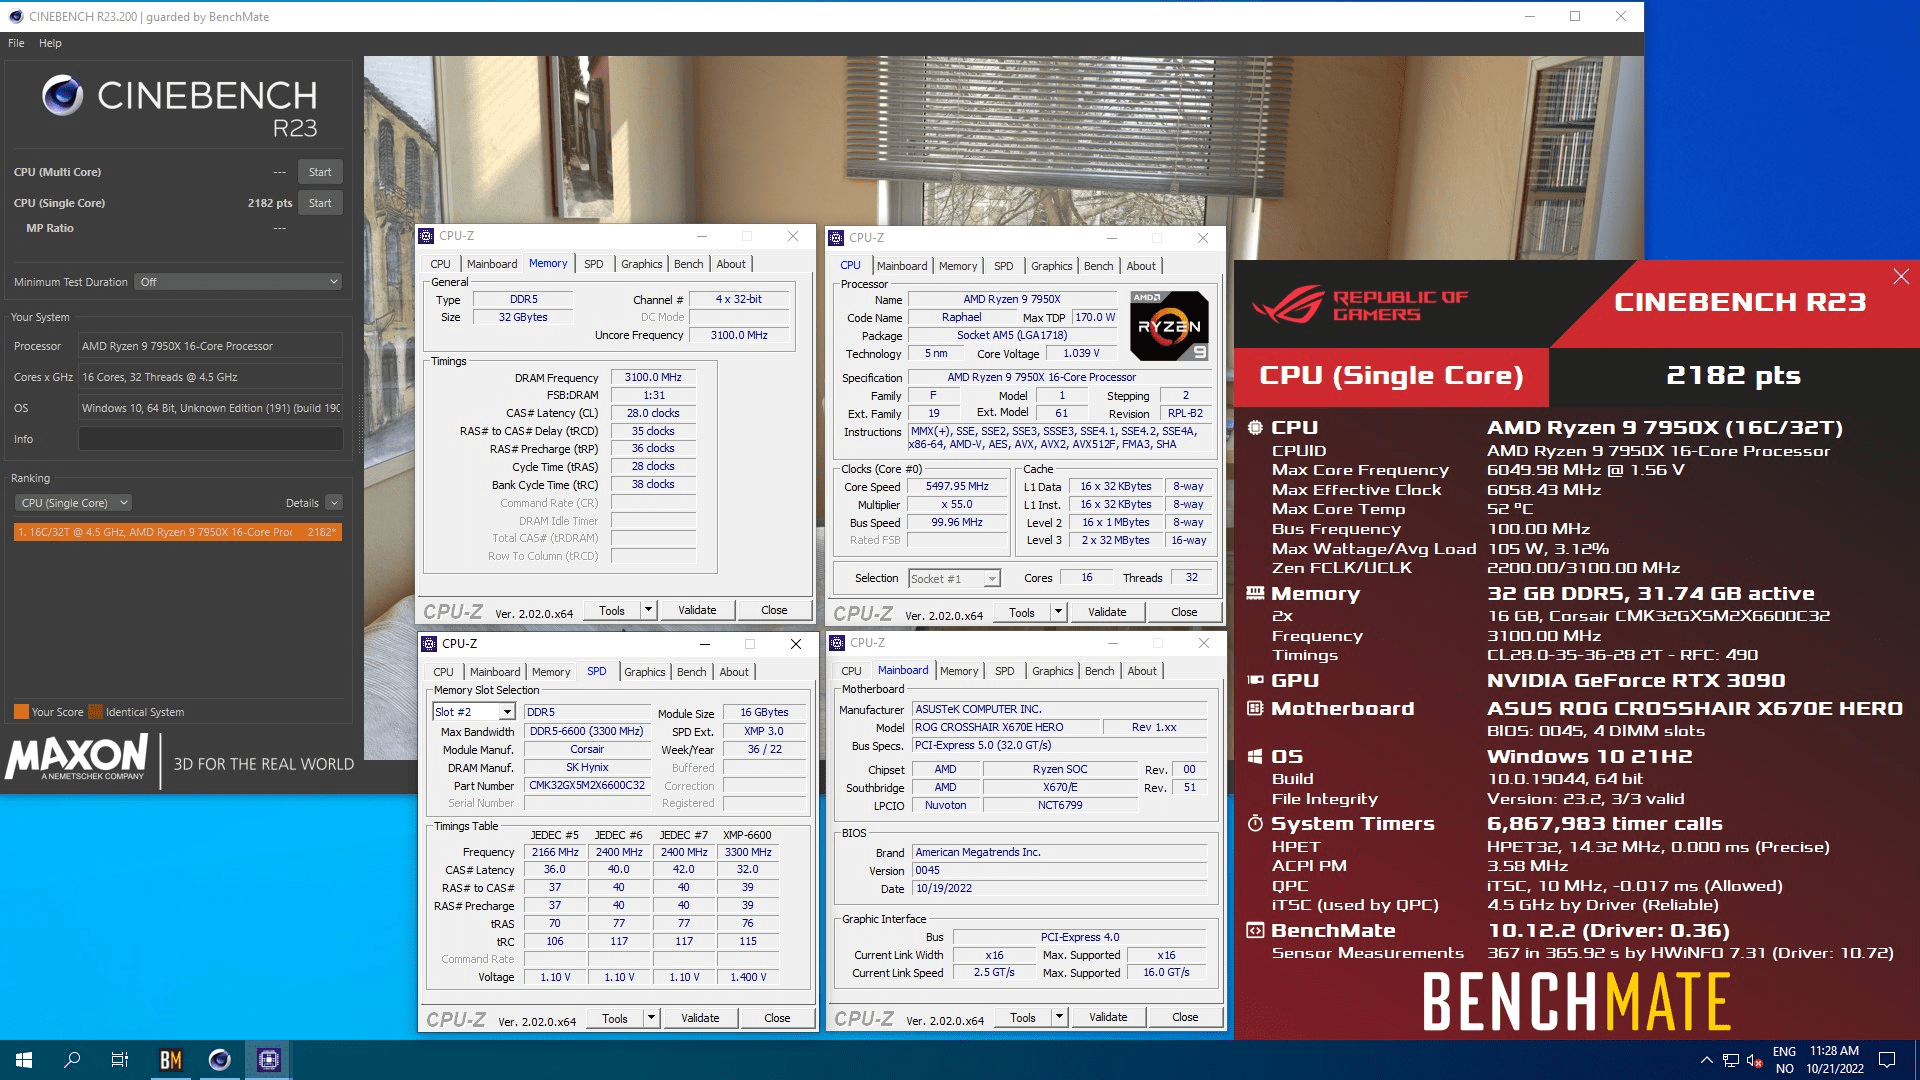Minimize the Cinebench window
1920x1080 pixels.
1529,16
